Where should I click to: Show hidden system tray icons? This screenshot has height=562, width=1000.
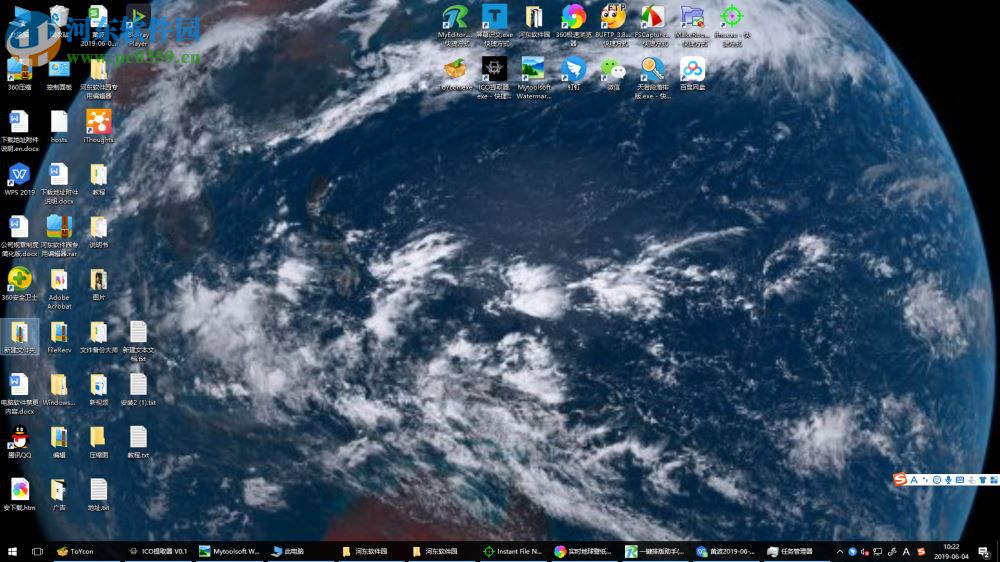[x=839, y=552]
